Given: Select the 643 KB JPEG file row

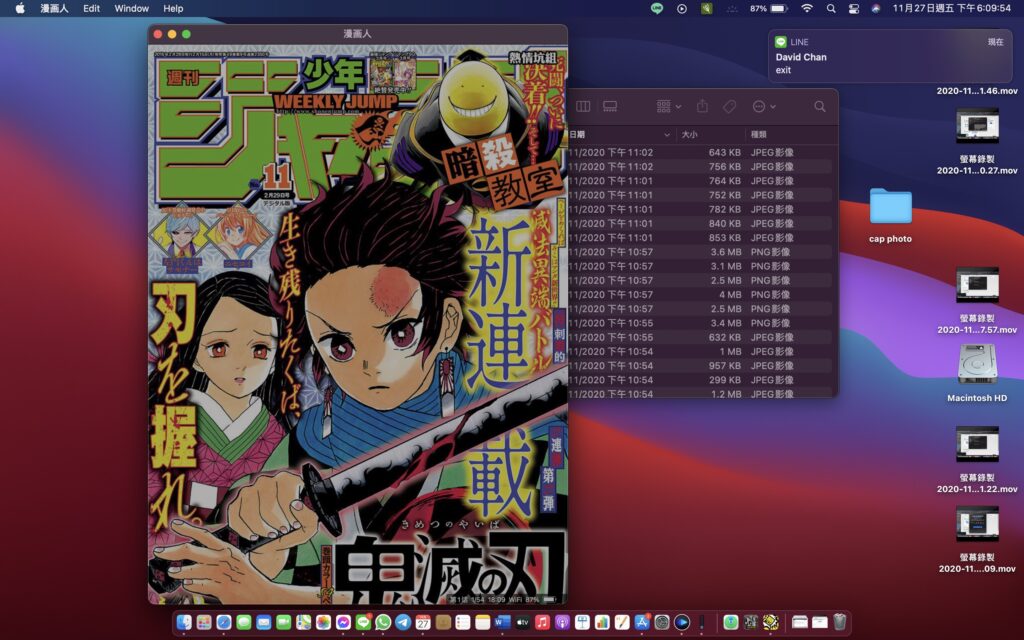Looking at the screenshot, I should pos(702,152).
